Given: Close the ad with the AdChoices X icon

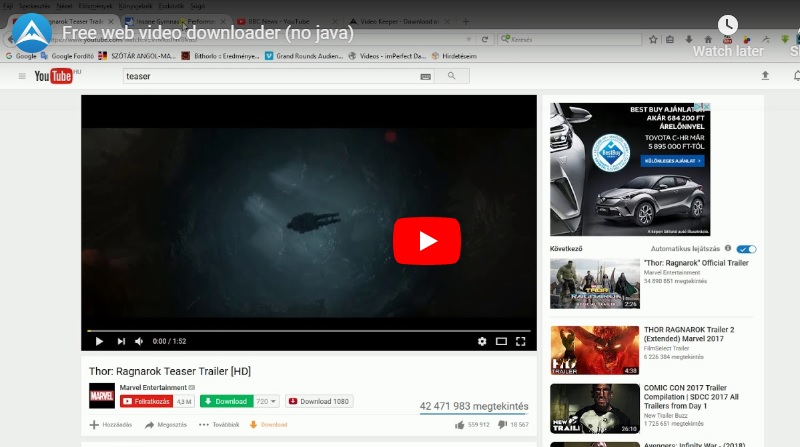Looking at the screenshot, I should tap(706, 107).
